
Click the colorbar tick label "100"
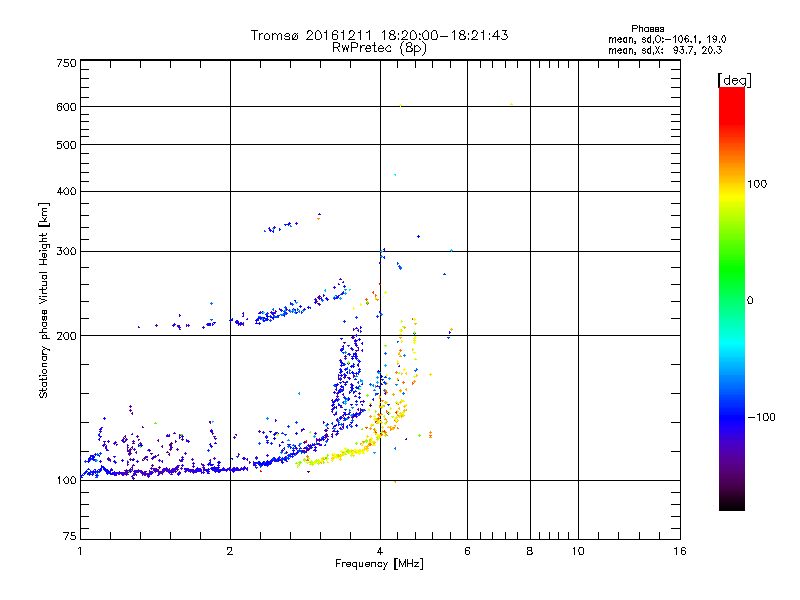coord(757,184)
